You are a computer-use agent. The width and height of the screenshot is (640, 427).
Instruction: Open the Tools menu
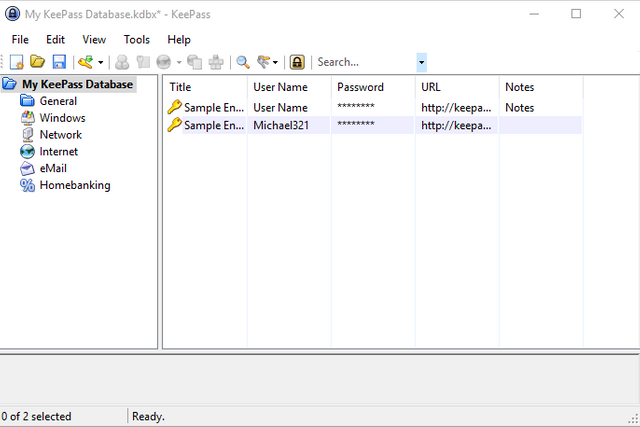click(x=137, y=40)
